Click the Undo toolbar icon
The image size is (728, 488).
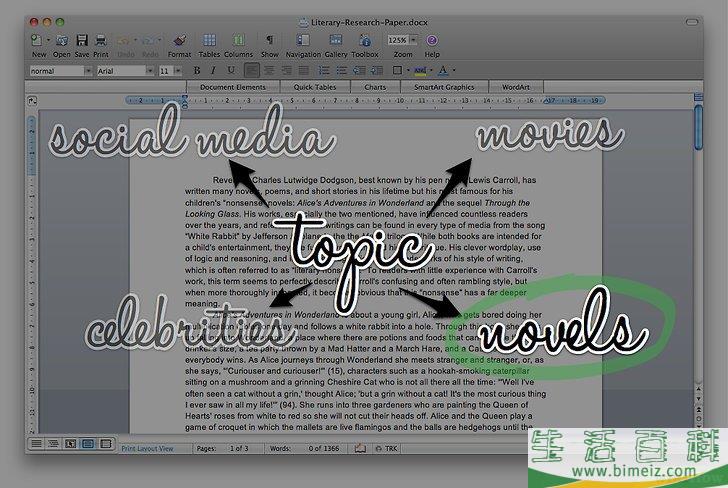124,41
